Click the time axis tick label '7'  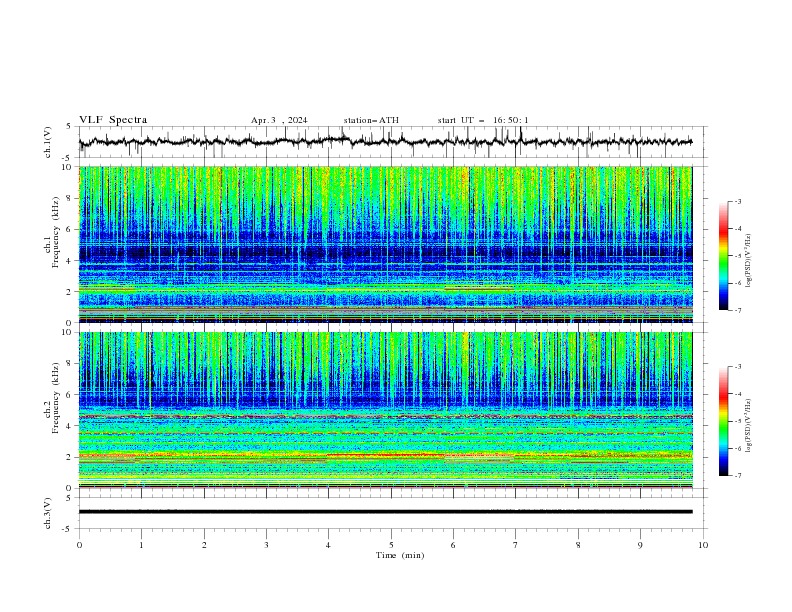tap(516, 545)
